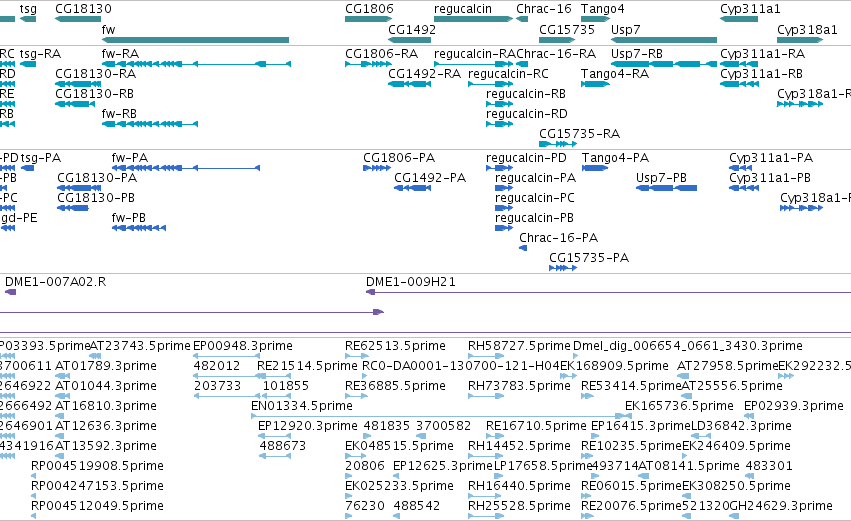Select the fw-RB transcript

tap(150, 124)
